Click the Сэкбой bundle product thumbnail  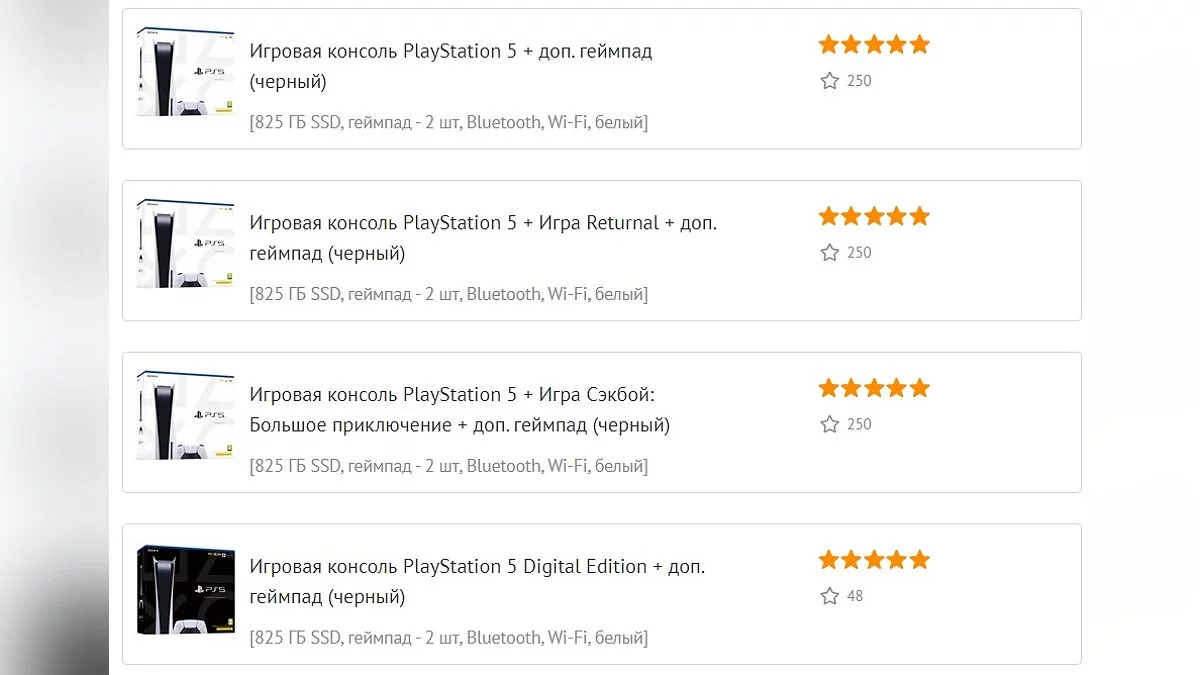185,417
